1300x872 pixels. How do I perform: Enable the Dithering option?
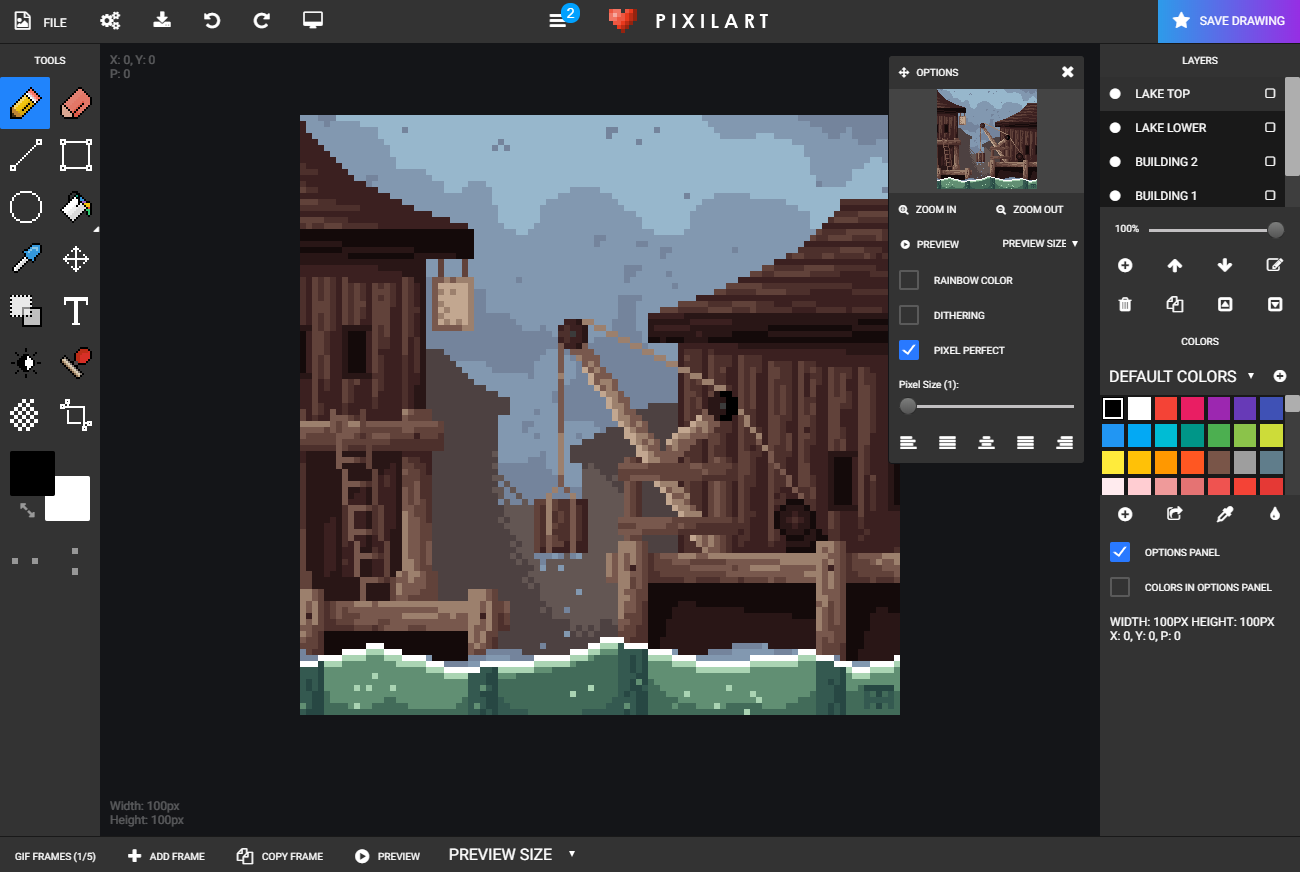coord(909,315)
